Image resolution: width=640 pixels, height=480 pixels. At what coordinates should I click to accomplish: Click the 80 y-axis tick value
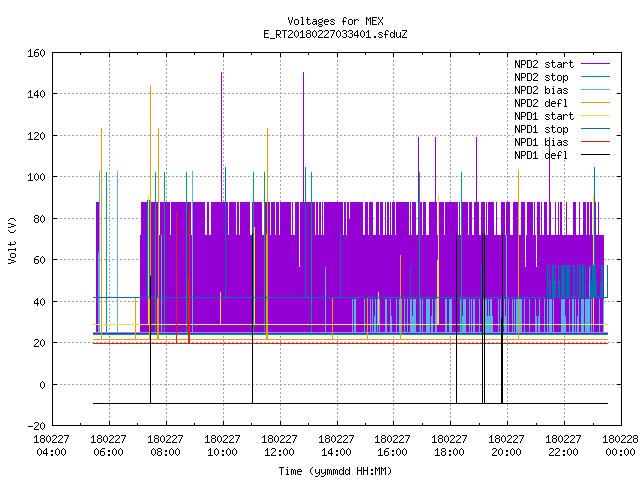[x=39, y=219]
